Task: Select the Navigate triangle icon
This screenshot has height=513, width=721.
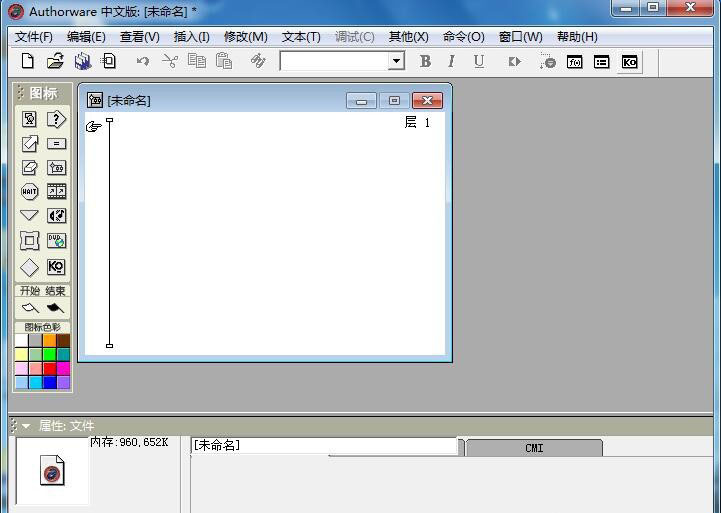Action: click(x=29, y=215)
